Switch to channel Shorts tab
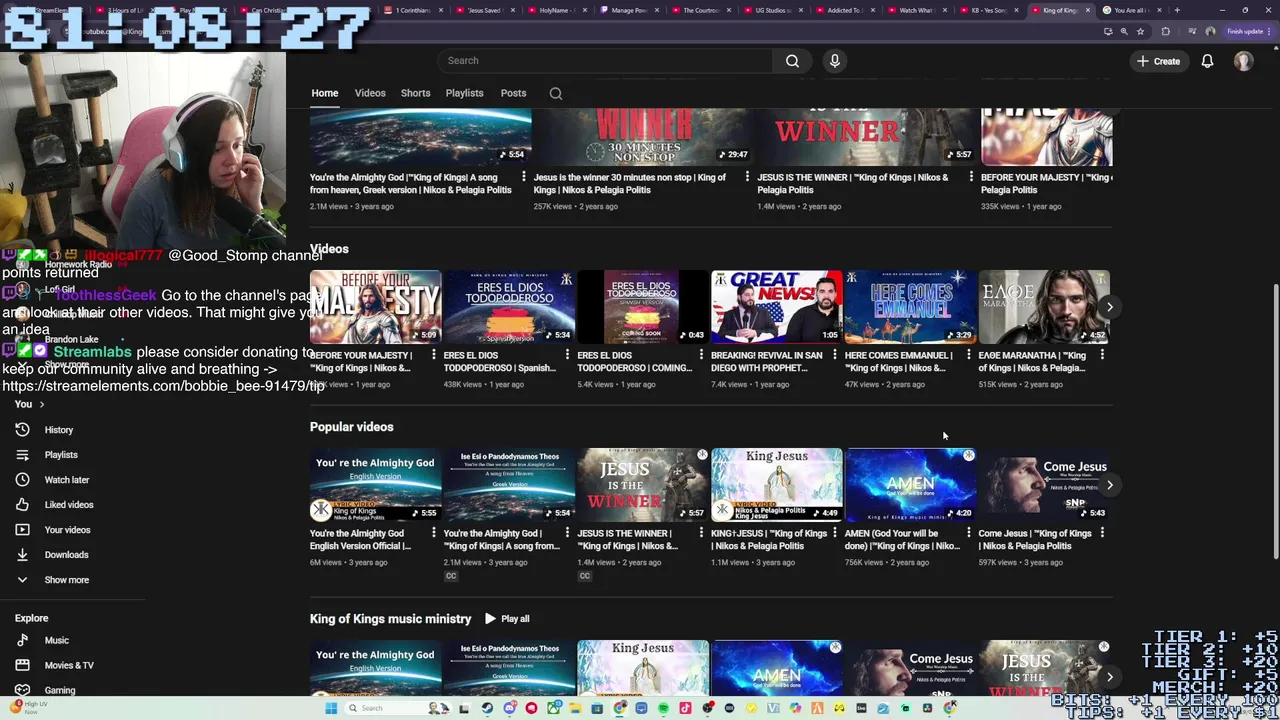 (x=415, y=93)
